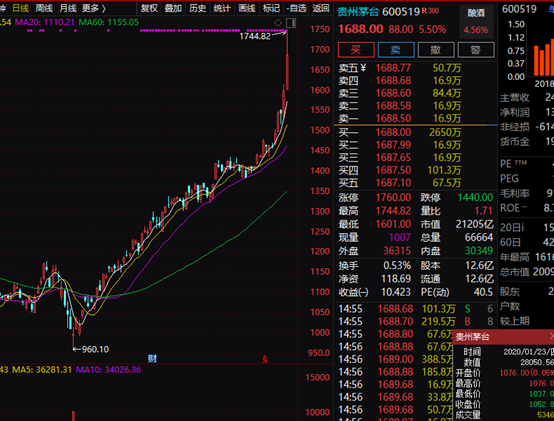Click the 960.10 low price annotation
This screenshot has height=421, width=554.
95,349
